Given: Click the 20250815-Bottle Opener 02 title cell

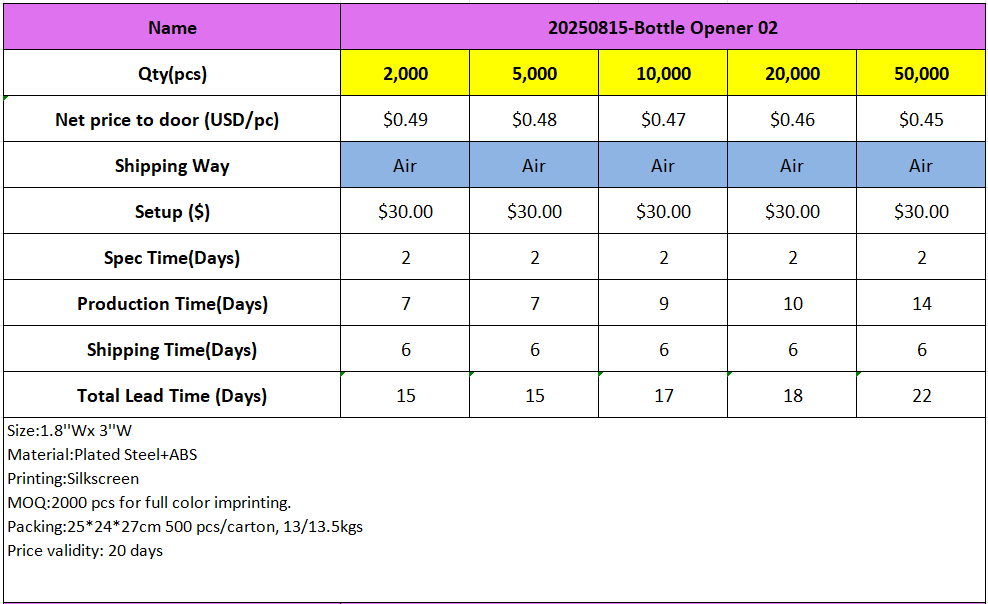Looking at the screenshot, I should [662, 27].
